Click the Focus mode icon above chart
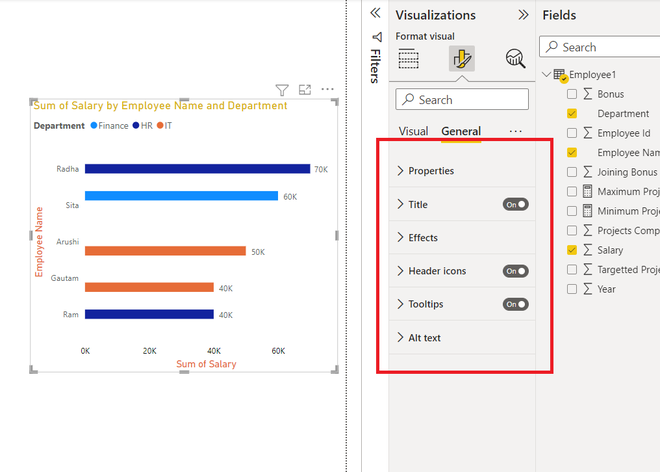Image resolution: width=660 pixels, height=472 pixels. click(305, 90)
